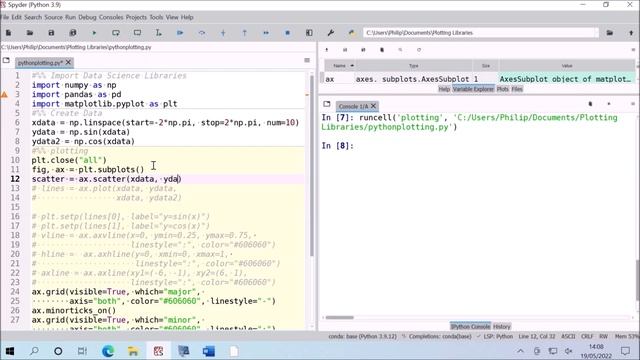
Task: Click the CRLF line ending status entry
Action: [587, 337]
